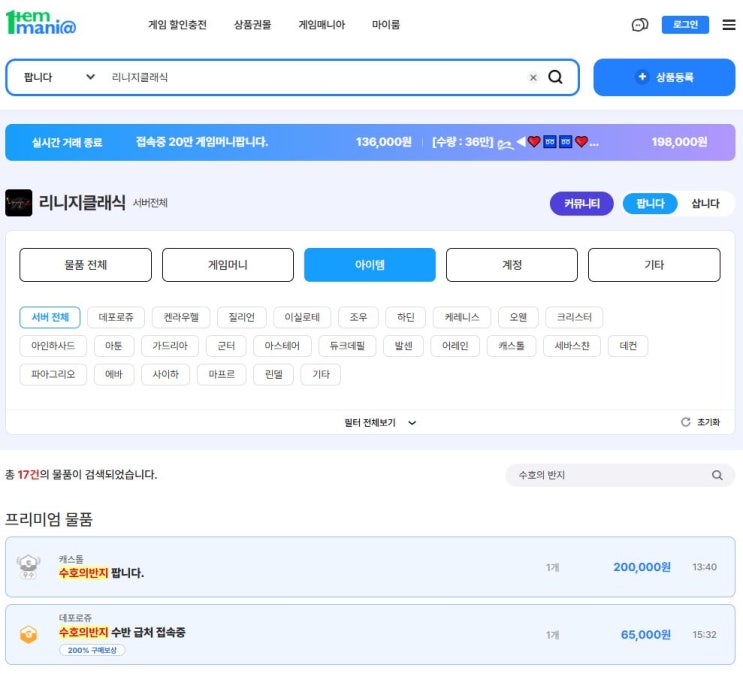Screen dimensions: 743x674
Task: Open the 게임 할인충전 menu
Action: point(177,25)
